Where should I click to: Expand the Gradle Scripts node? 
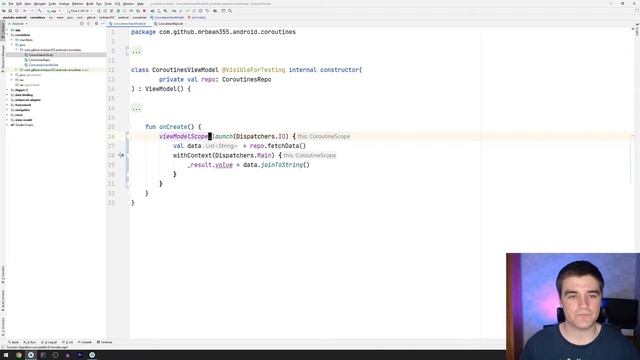pos(7,125)
